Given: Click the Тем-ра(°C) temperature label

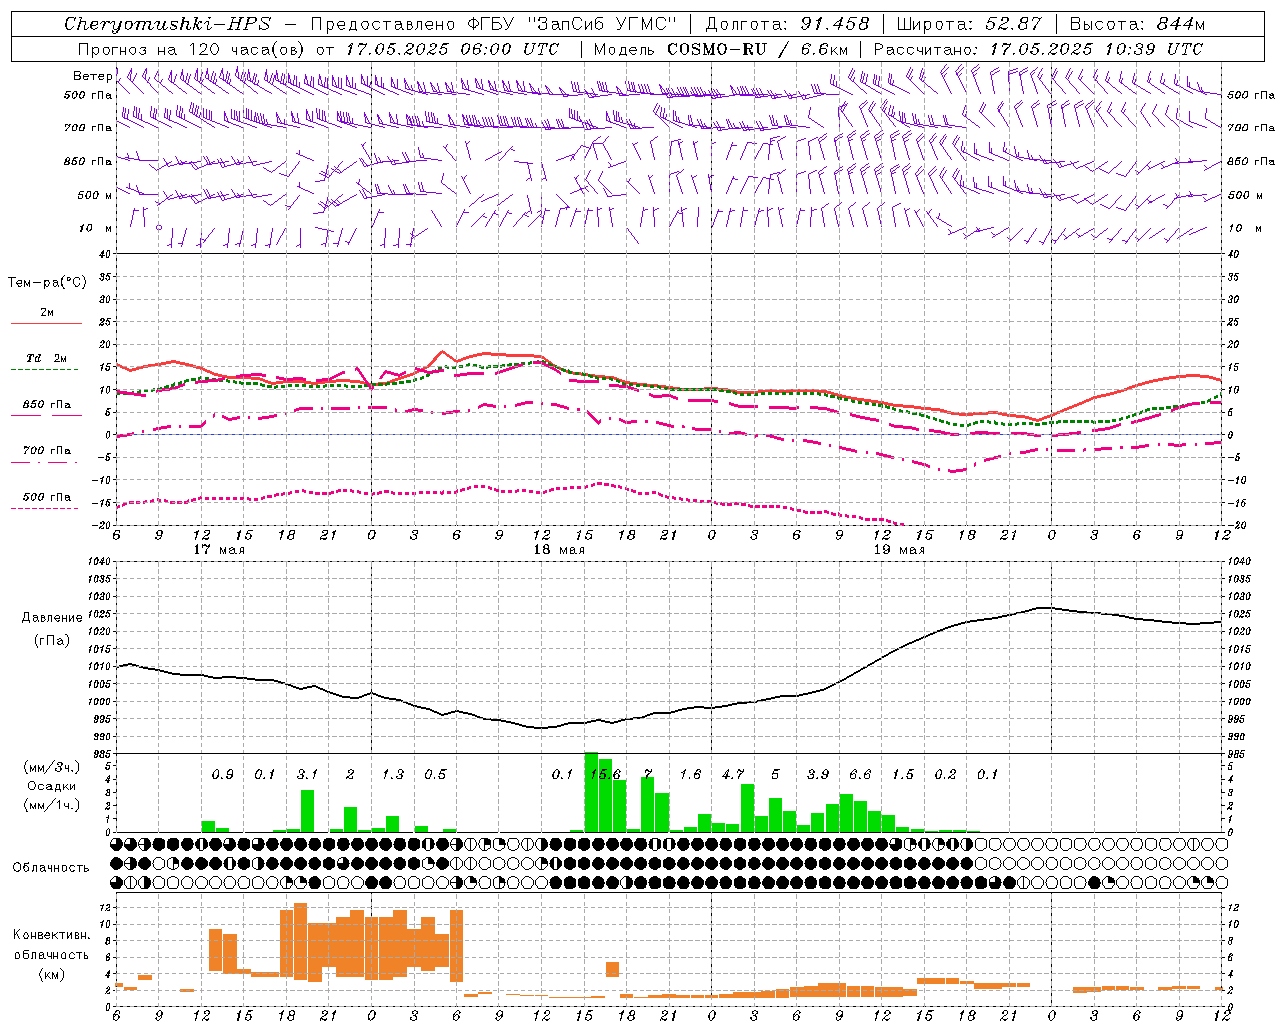Looking at the screenshot, I should [47, 283].
